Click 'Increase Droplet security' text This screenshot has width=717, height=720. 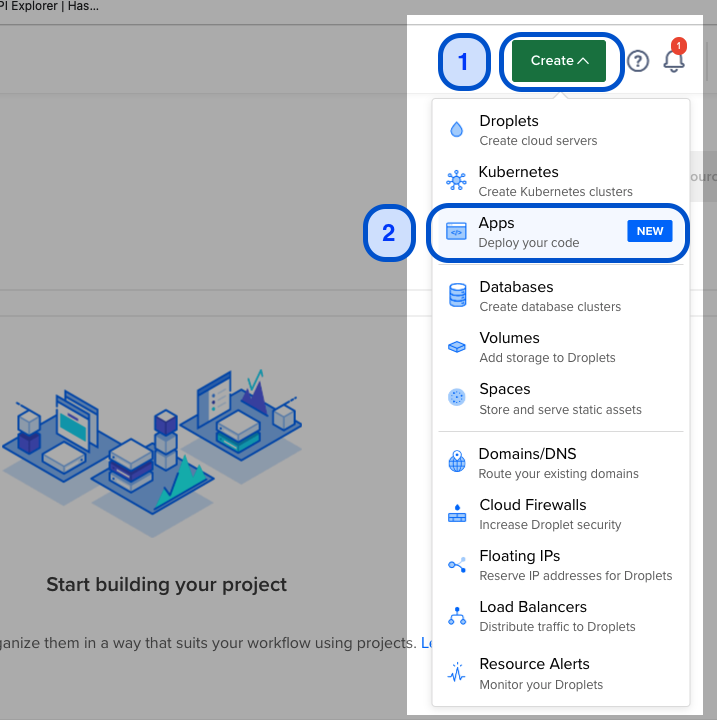point(550,524)
